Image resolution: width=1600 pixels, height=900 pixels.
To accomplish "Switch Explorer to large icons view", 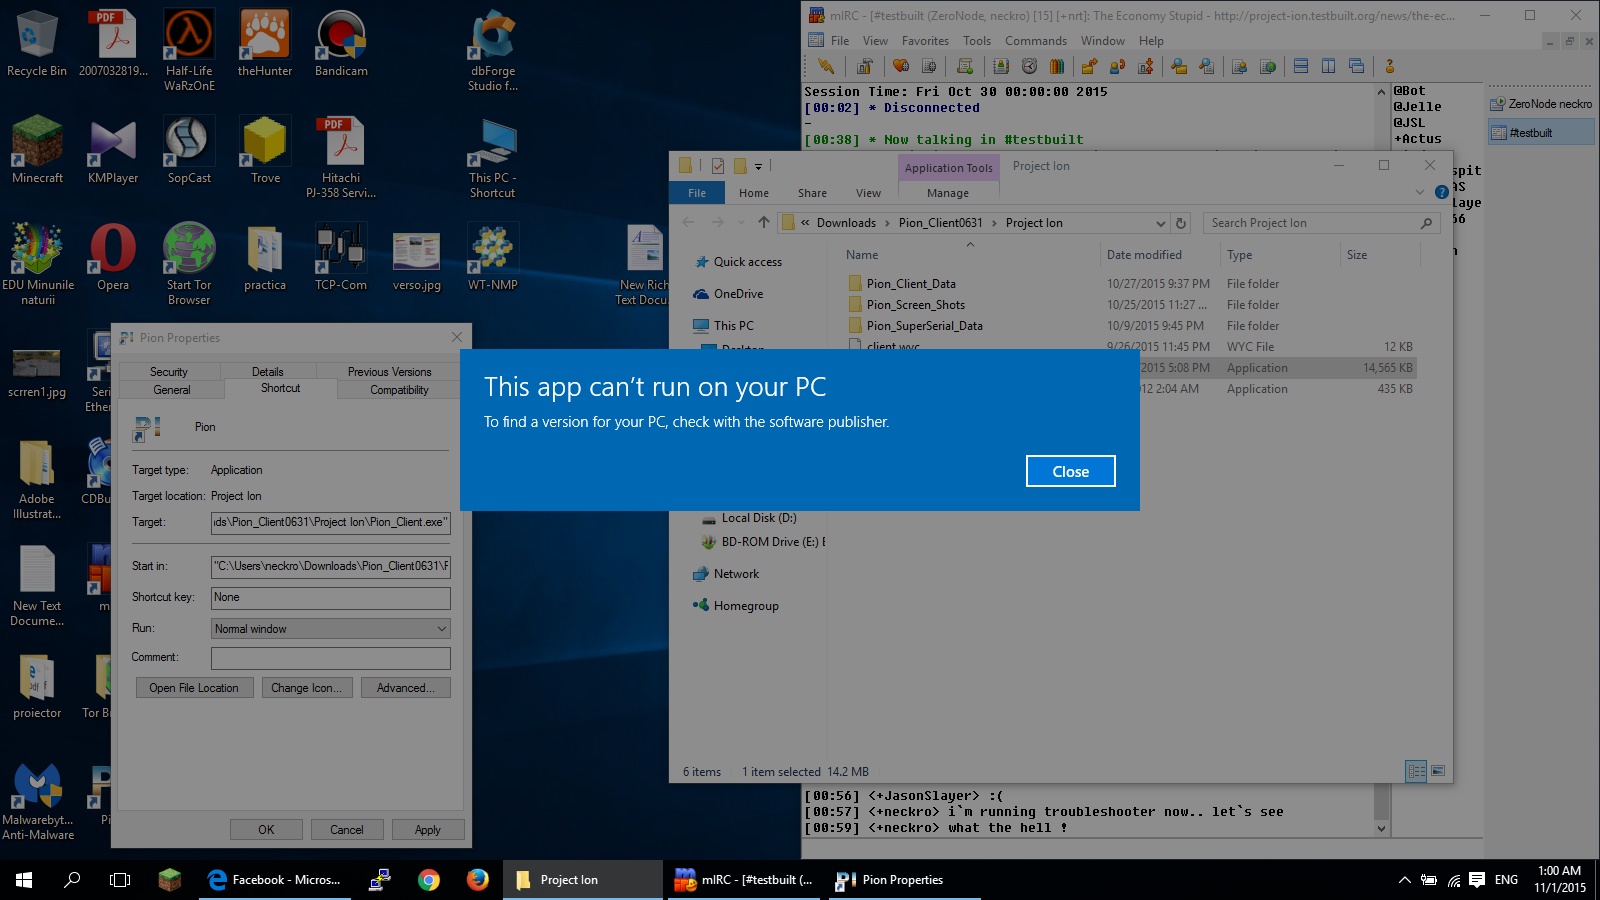I will pyautogui.click(x=1437, y=771).
